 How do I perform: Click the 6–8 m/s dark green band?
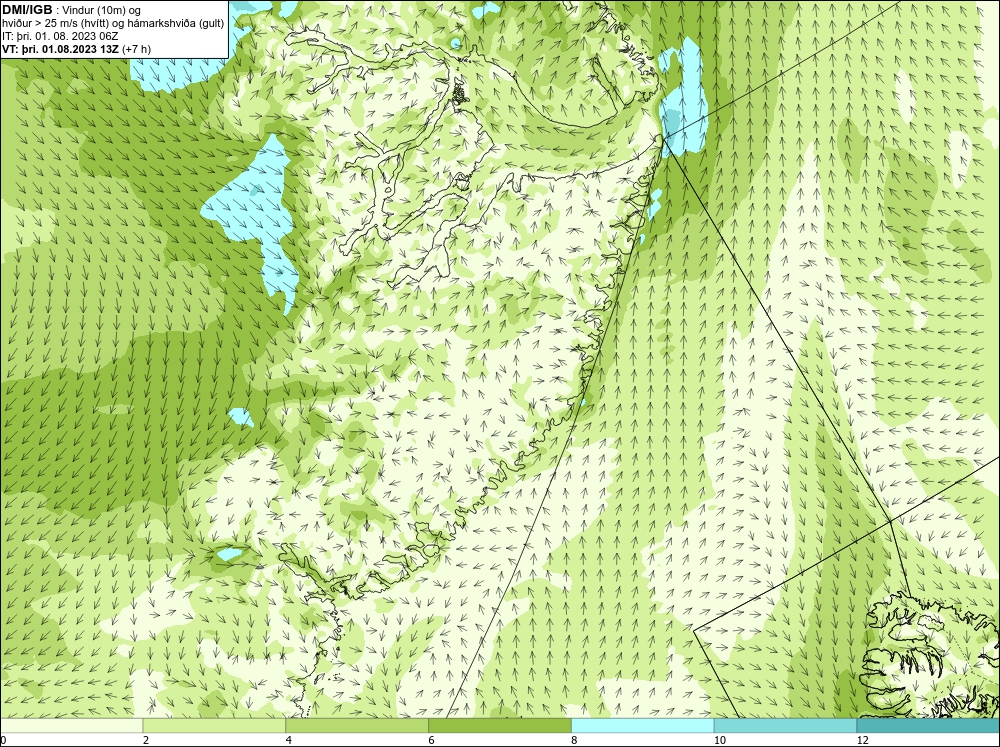tap(500, 726)
